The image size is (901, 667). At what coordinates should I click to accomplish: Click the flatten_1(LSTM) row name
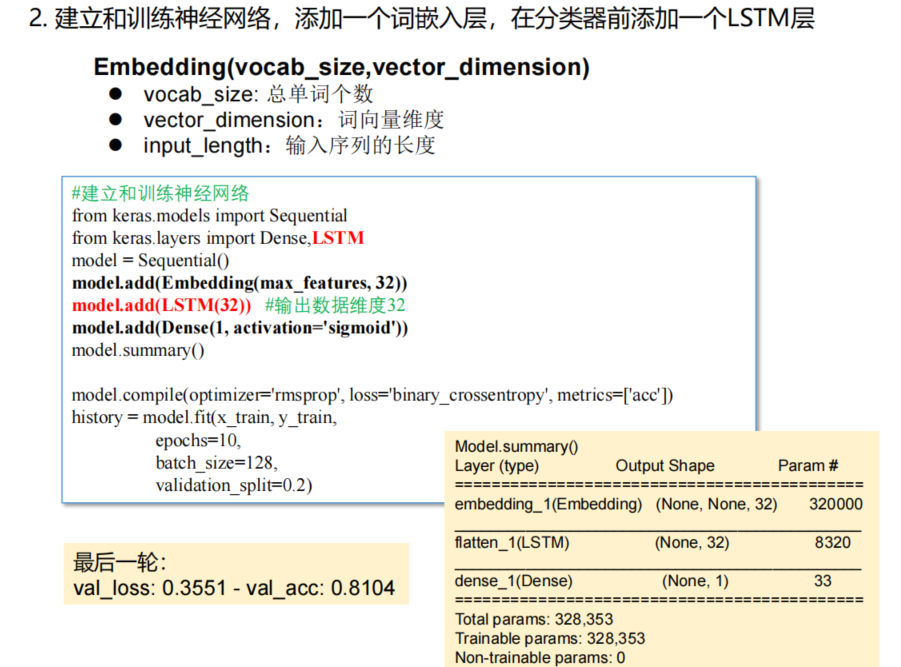pyautogui.click(x=512, y=542)
